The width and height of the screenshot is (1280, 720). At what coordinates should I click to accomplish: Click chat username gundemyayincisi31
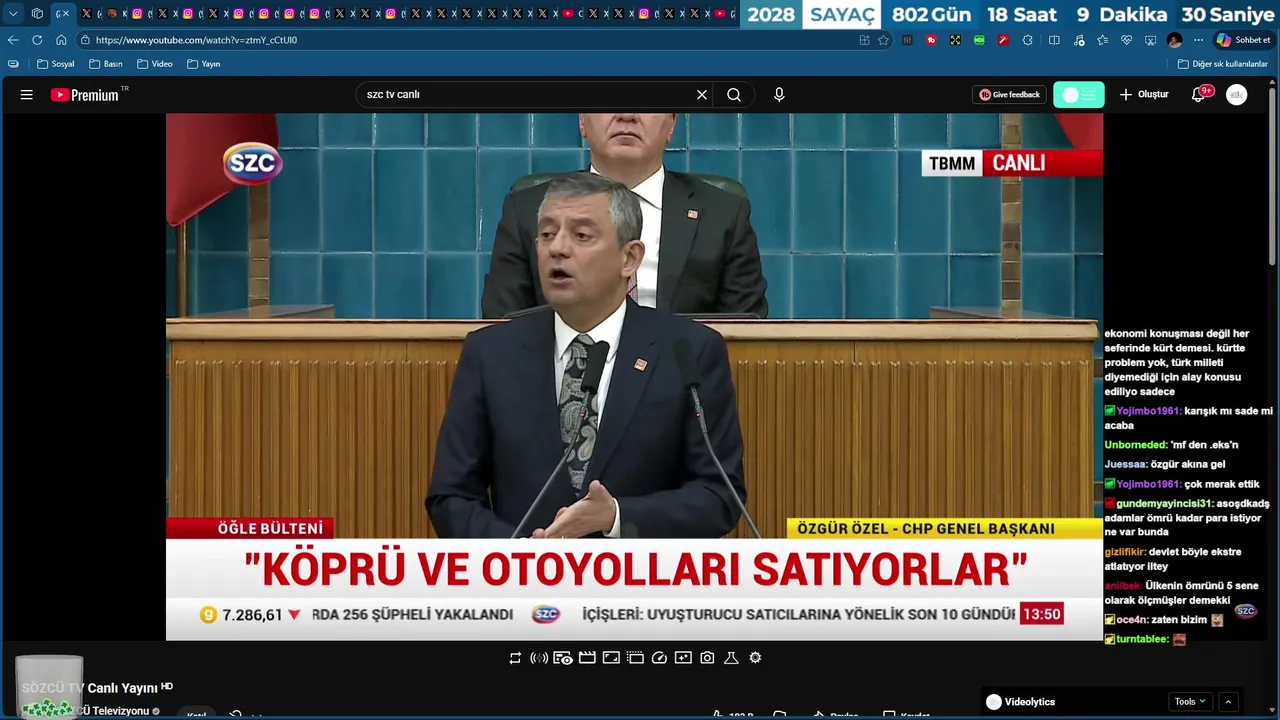[1164, 504]
